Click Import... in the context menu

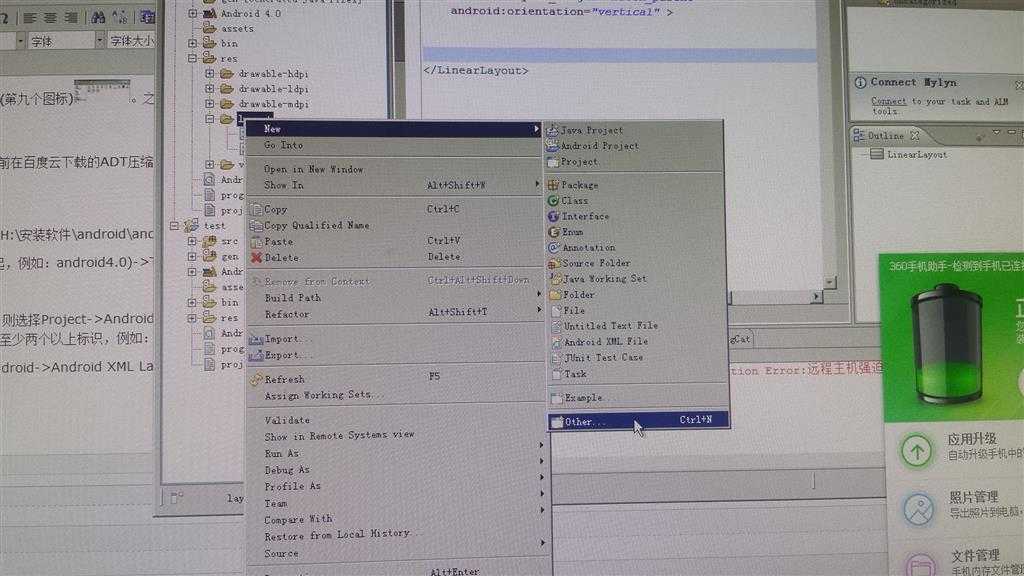(x=395, y=339)
